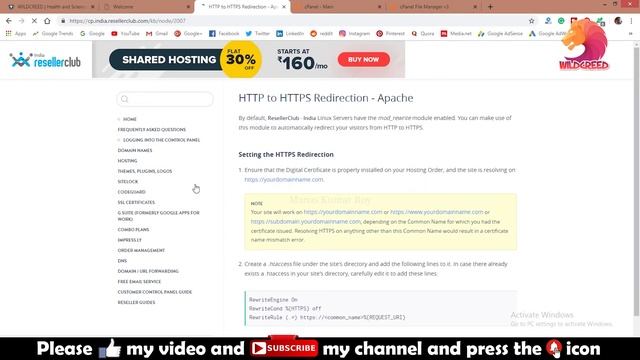Viewport: 640px width, 360px height.
Task: Open Free Email Service in sidebar
Action: [139, 282]
